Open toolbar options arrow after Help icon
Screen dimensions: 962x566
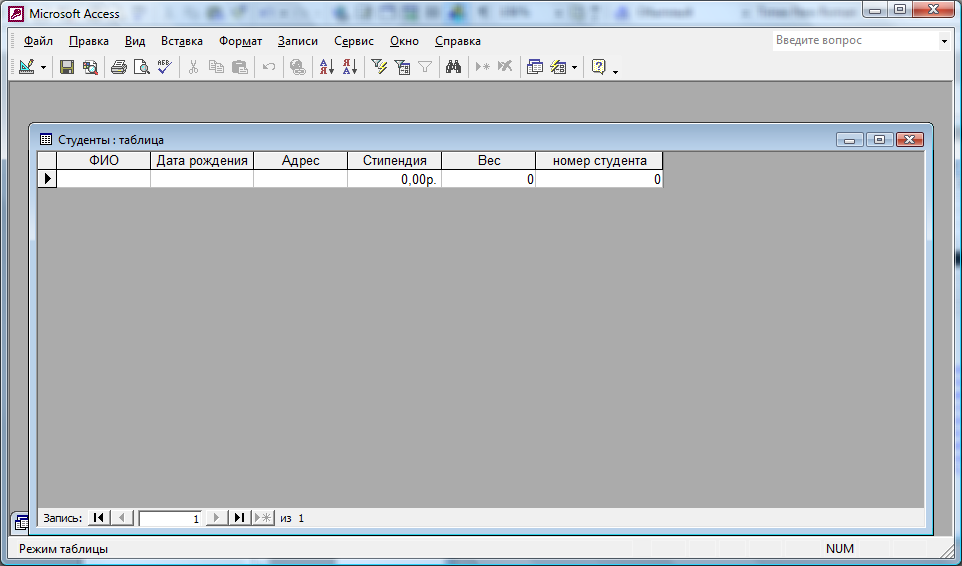click(615, 71)
